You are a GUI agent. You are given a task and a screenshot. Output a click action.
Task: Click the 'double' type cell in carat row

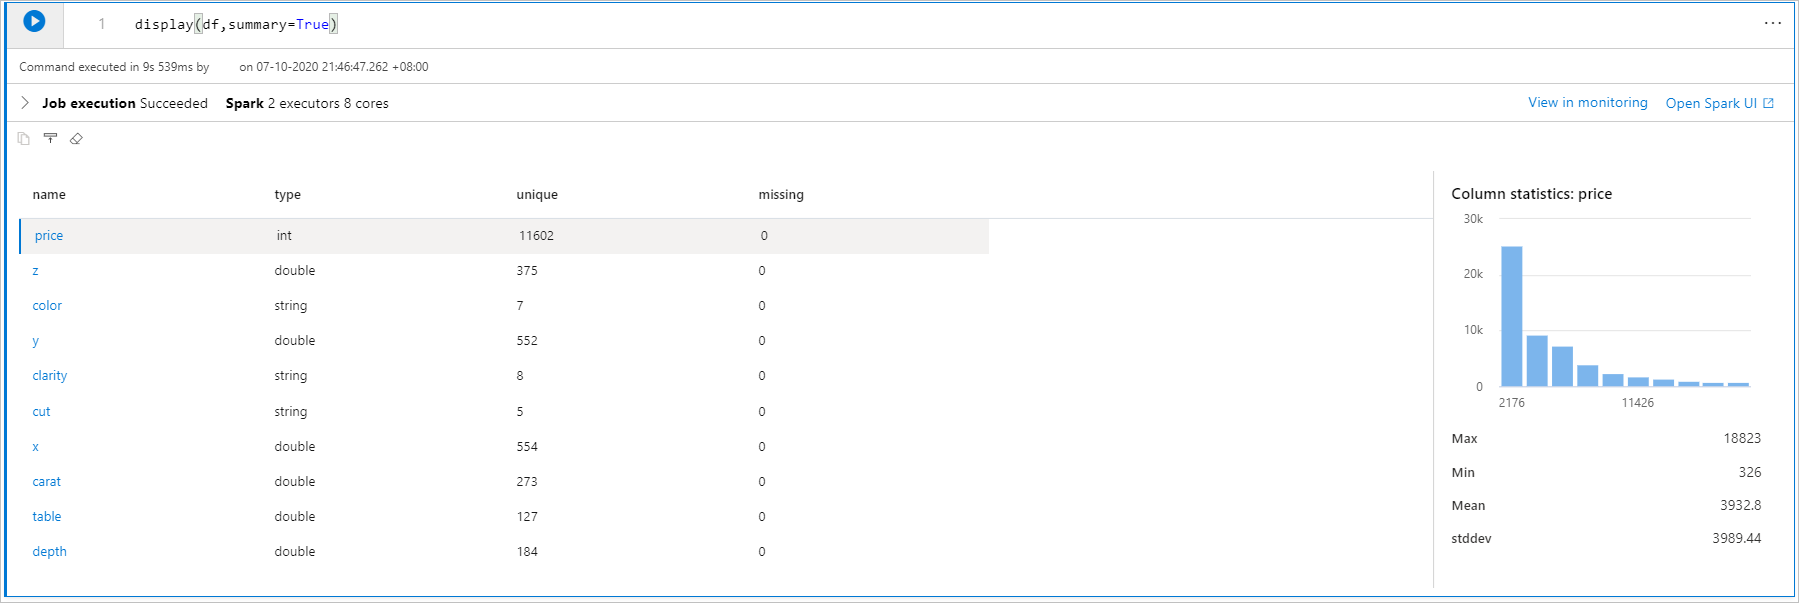(x=295, y=482)
